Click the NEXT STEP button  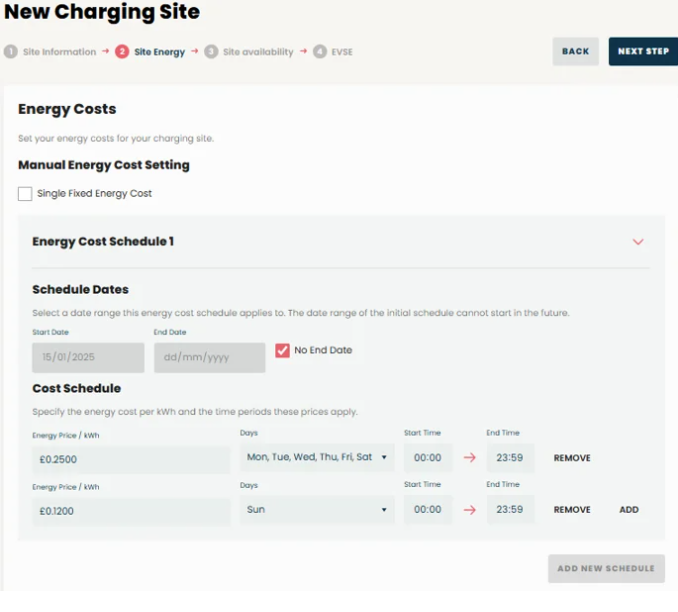(643, 51)
